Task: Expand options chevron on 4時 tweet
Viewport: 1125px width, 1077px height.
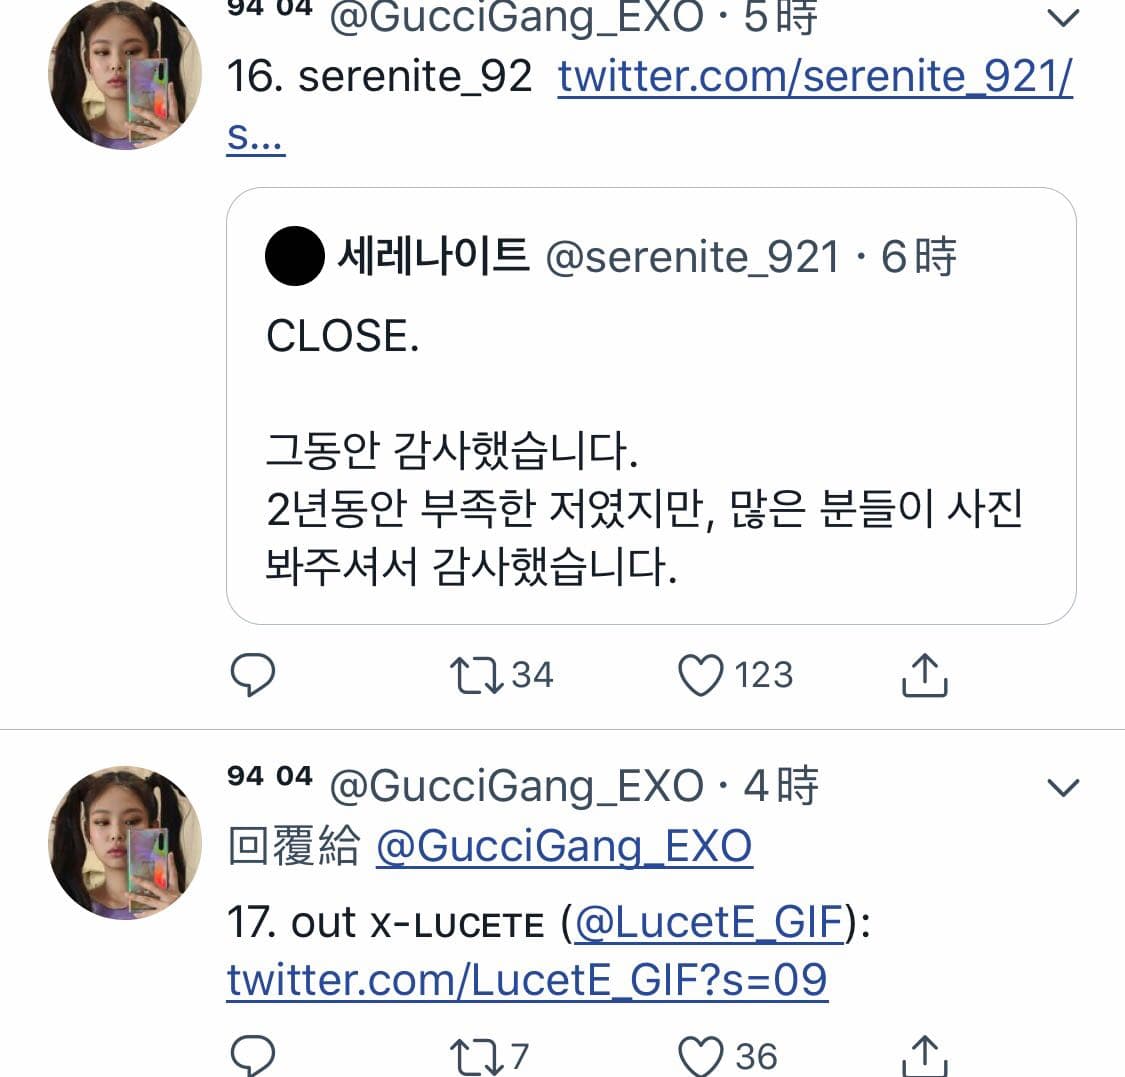Action: tap(1063, 787)
